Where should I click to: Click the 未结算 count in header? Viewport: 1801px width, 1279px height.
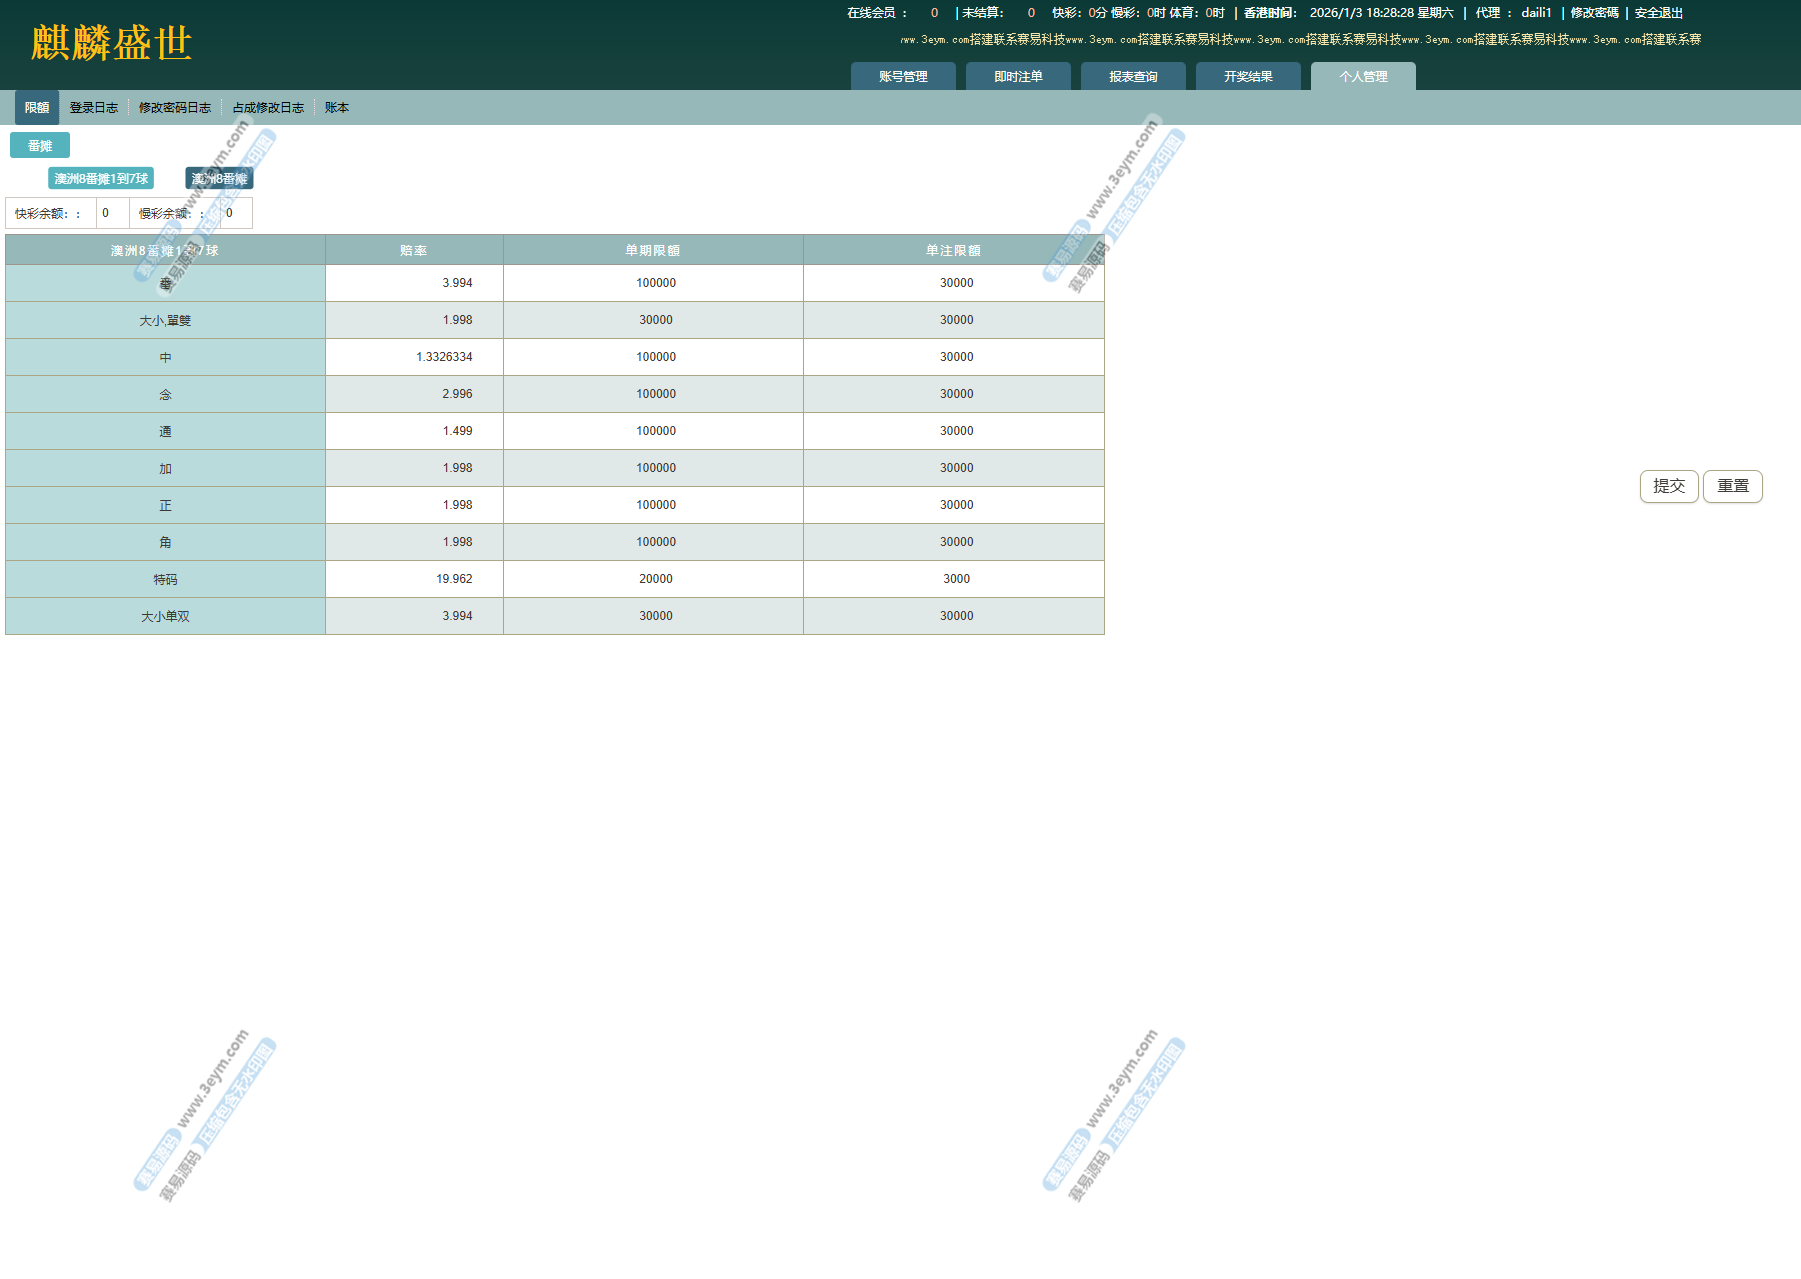click(1031, 13)
